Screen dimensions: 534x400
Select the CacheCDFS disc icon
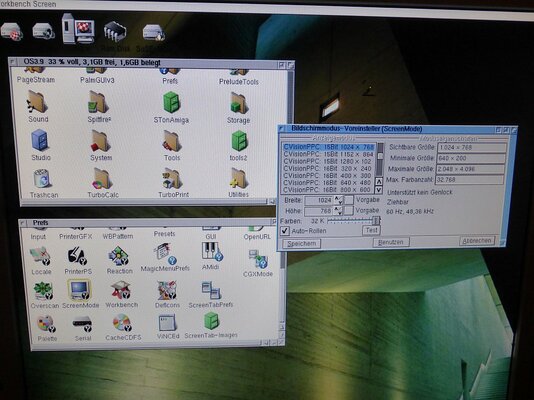point(122,323)
